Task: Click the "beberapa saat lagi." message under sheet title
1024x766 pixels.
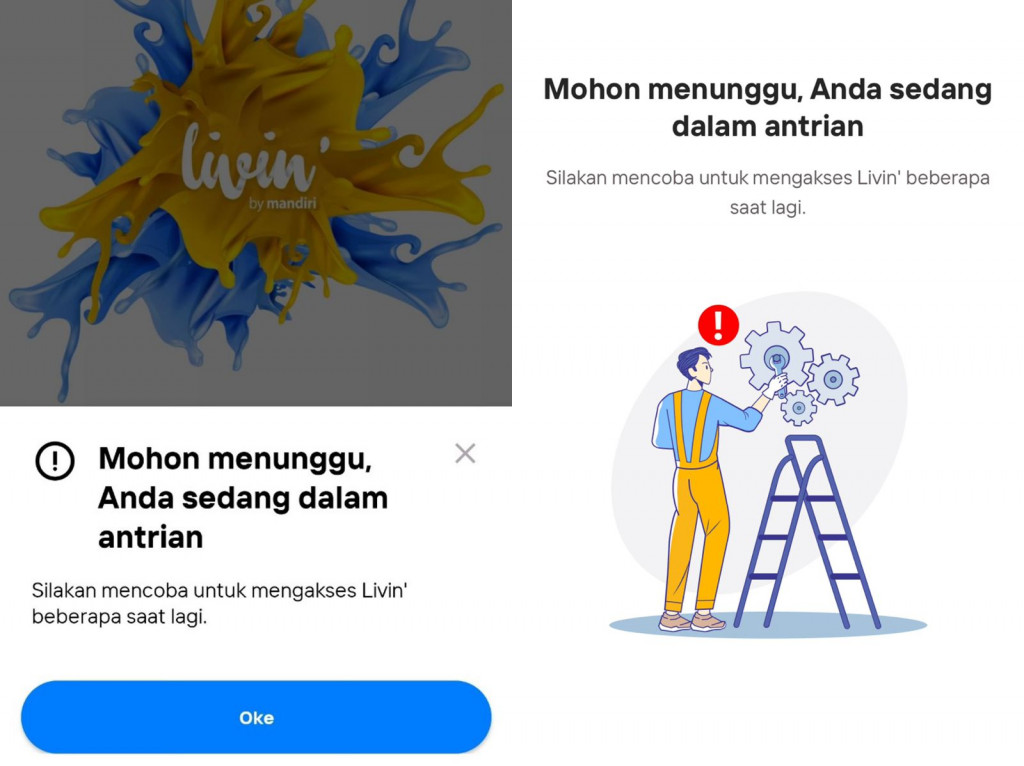Action: tap(119, 616)
